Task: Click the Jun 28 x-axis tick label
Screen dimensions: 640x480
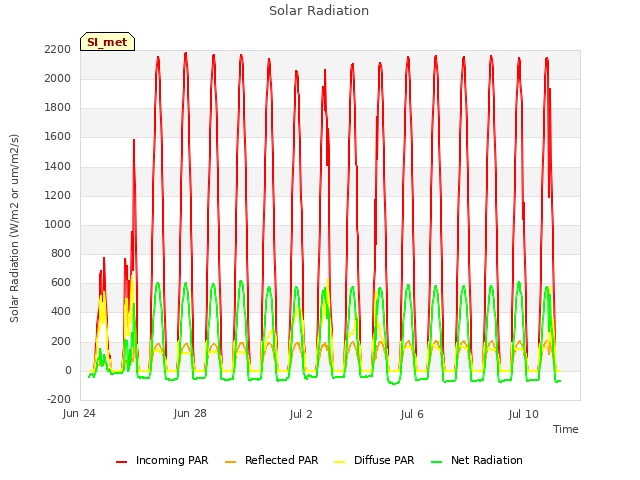Action: pos(190,414)
